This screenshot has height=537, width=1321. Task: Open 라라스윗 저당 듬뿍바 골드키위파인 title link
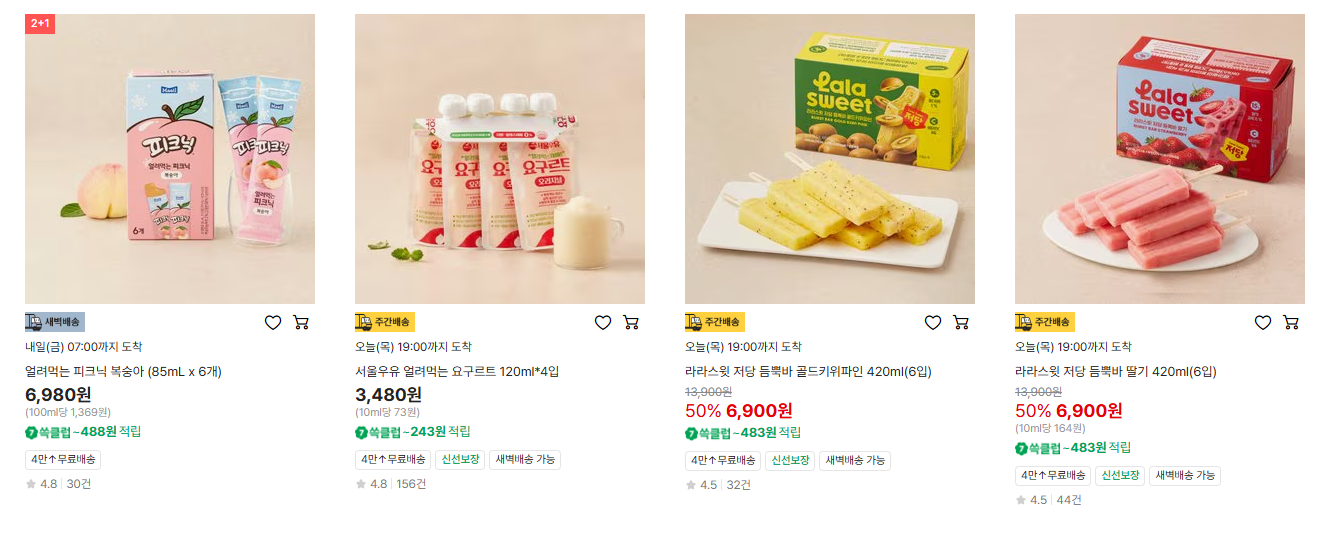808,372
